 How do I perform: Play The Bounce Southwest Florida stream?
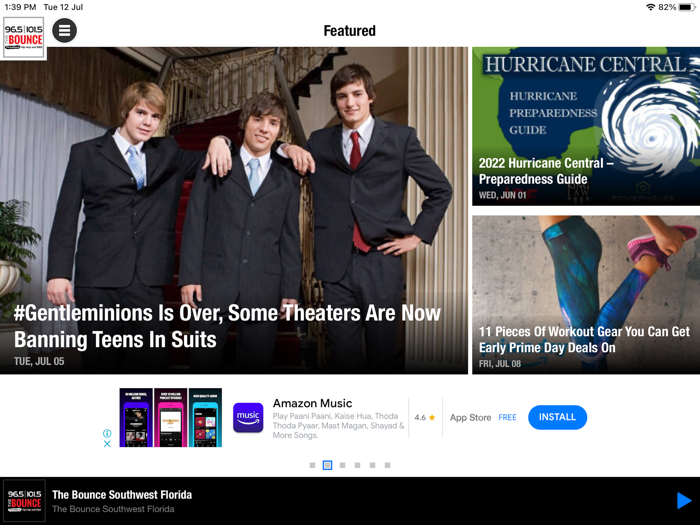point(684,500)
